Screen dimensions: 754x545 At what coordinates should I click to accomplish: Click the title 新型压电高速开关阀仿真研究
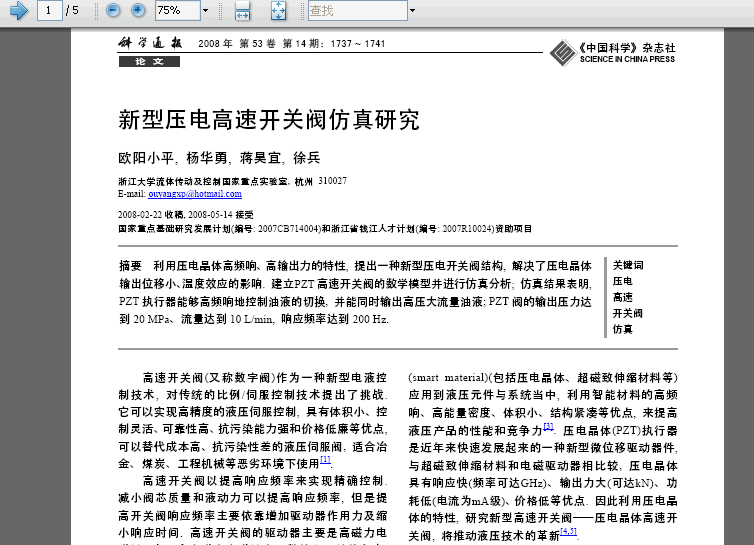coord(269,120)
